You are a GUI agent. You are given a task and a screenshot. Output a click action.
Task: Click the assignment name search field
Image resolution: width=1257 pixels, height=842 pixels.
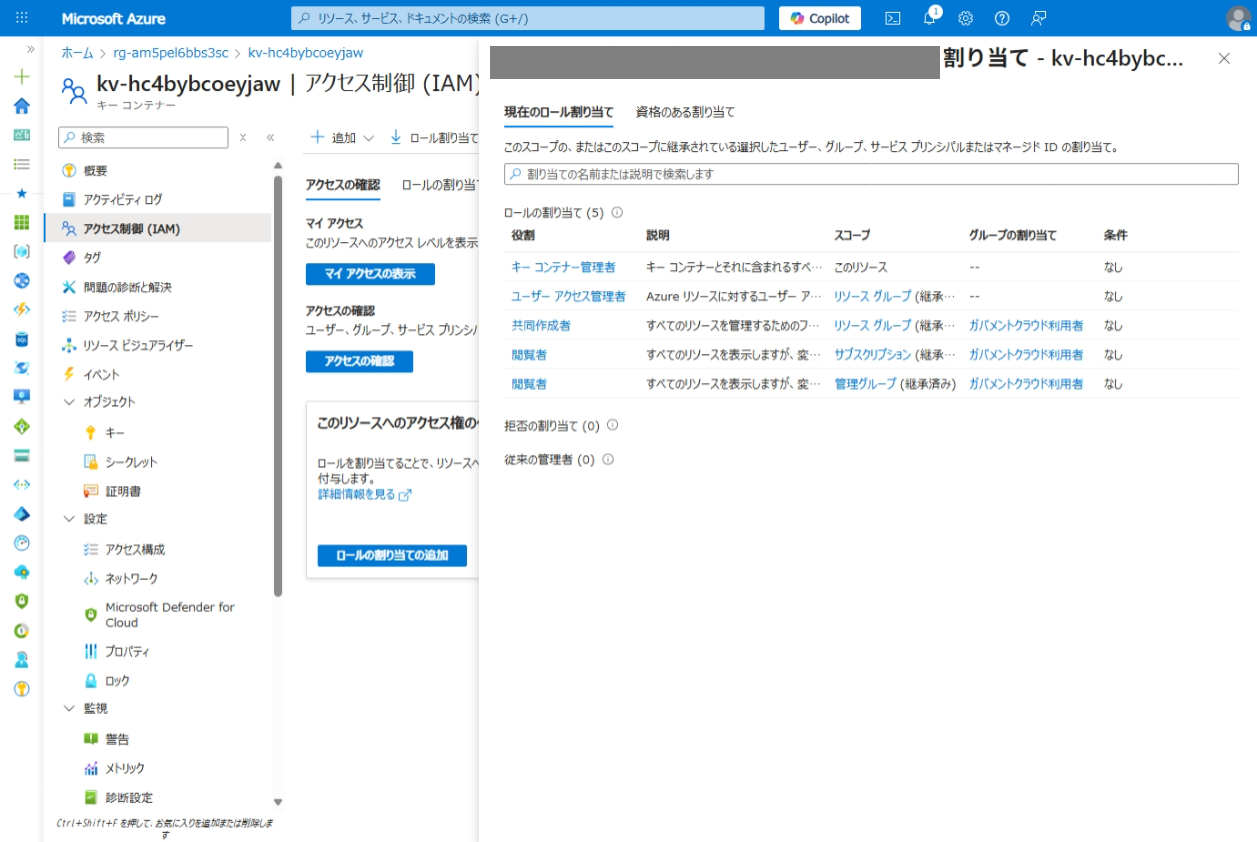pos(870,174)
